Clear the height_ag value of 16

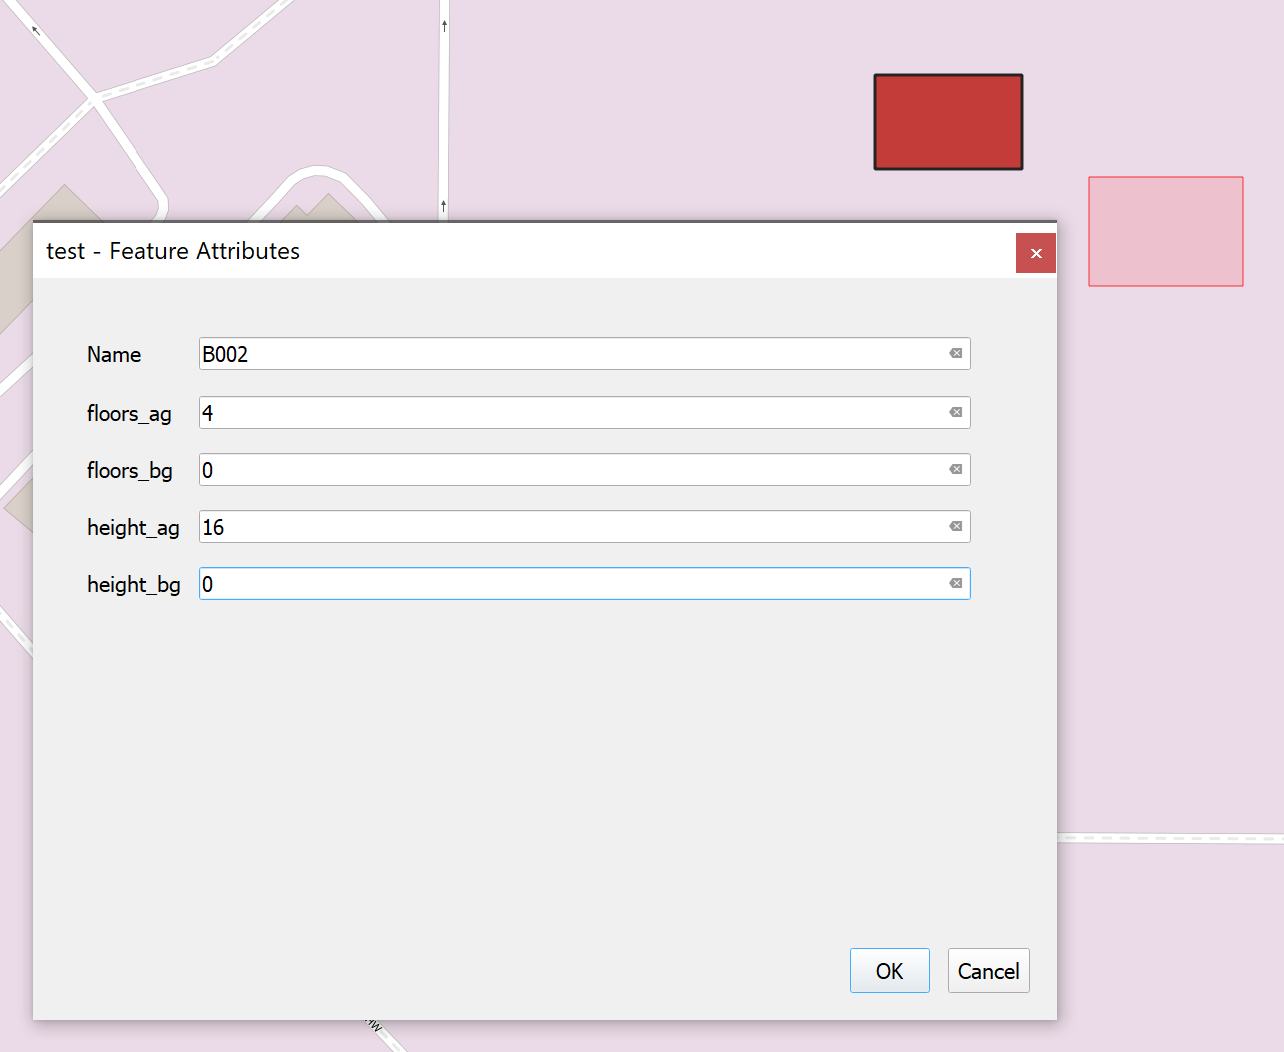pyautogui.click(x=955, y=526)
